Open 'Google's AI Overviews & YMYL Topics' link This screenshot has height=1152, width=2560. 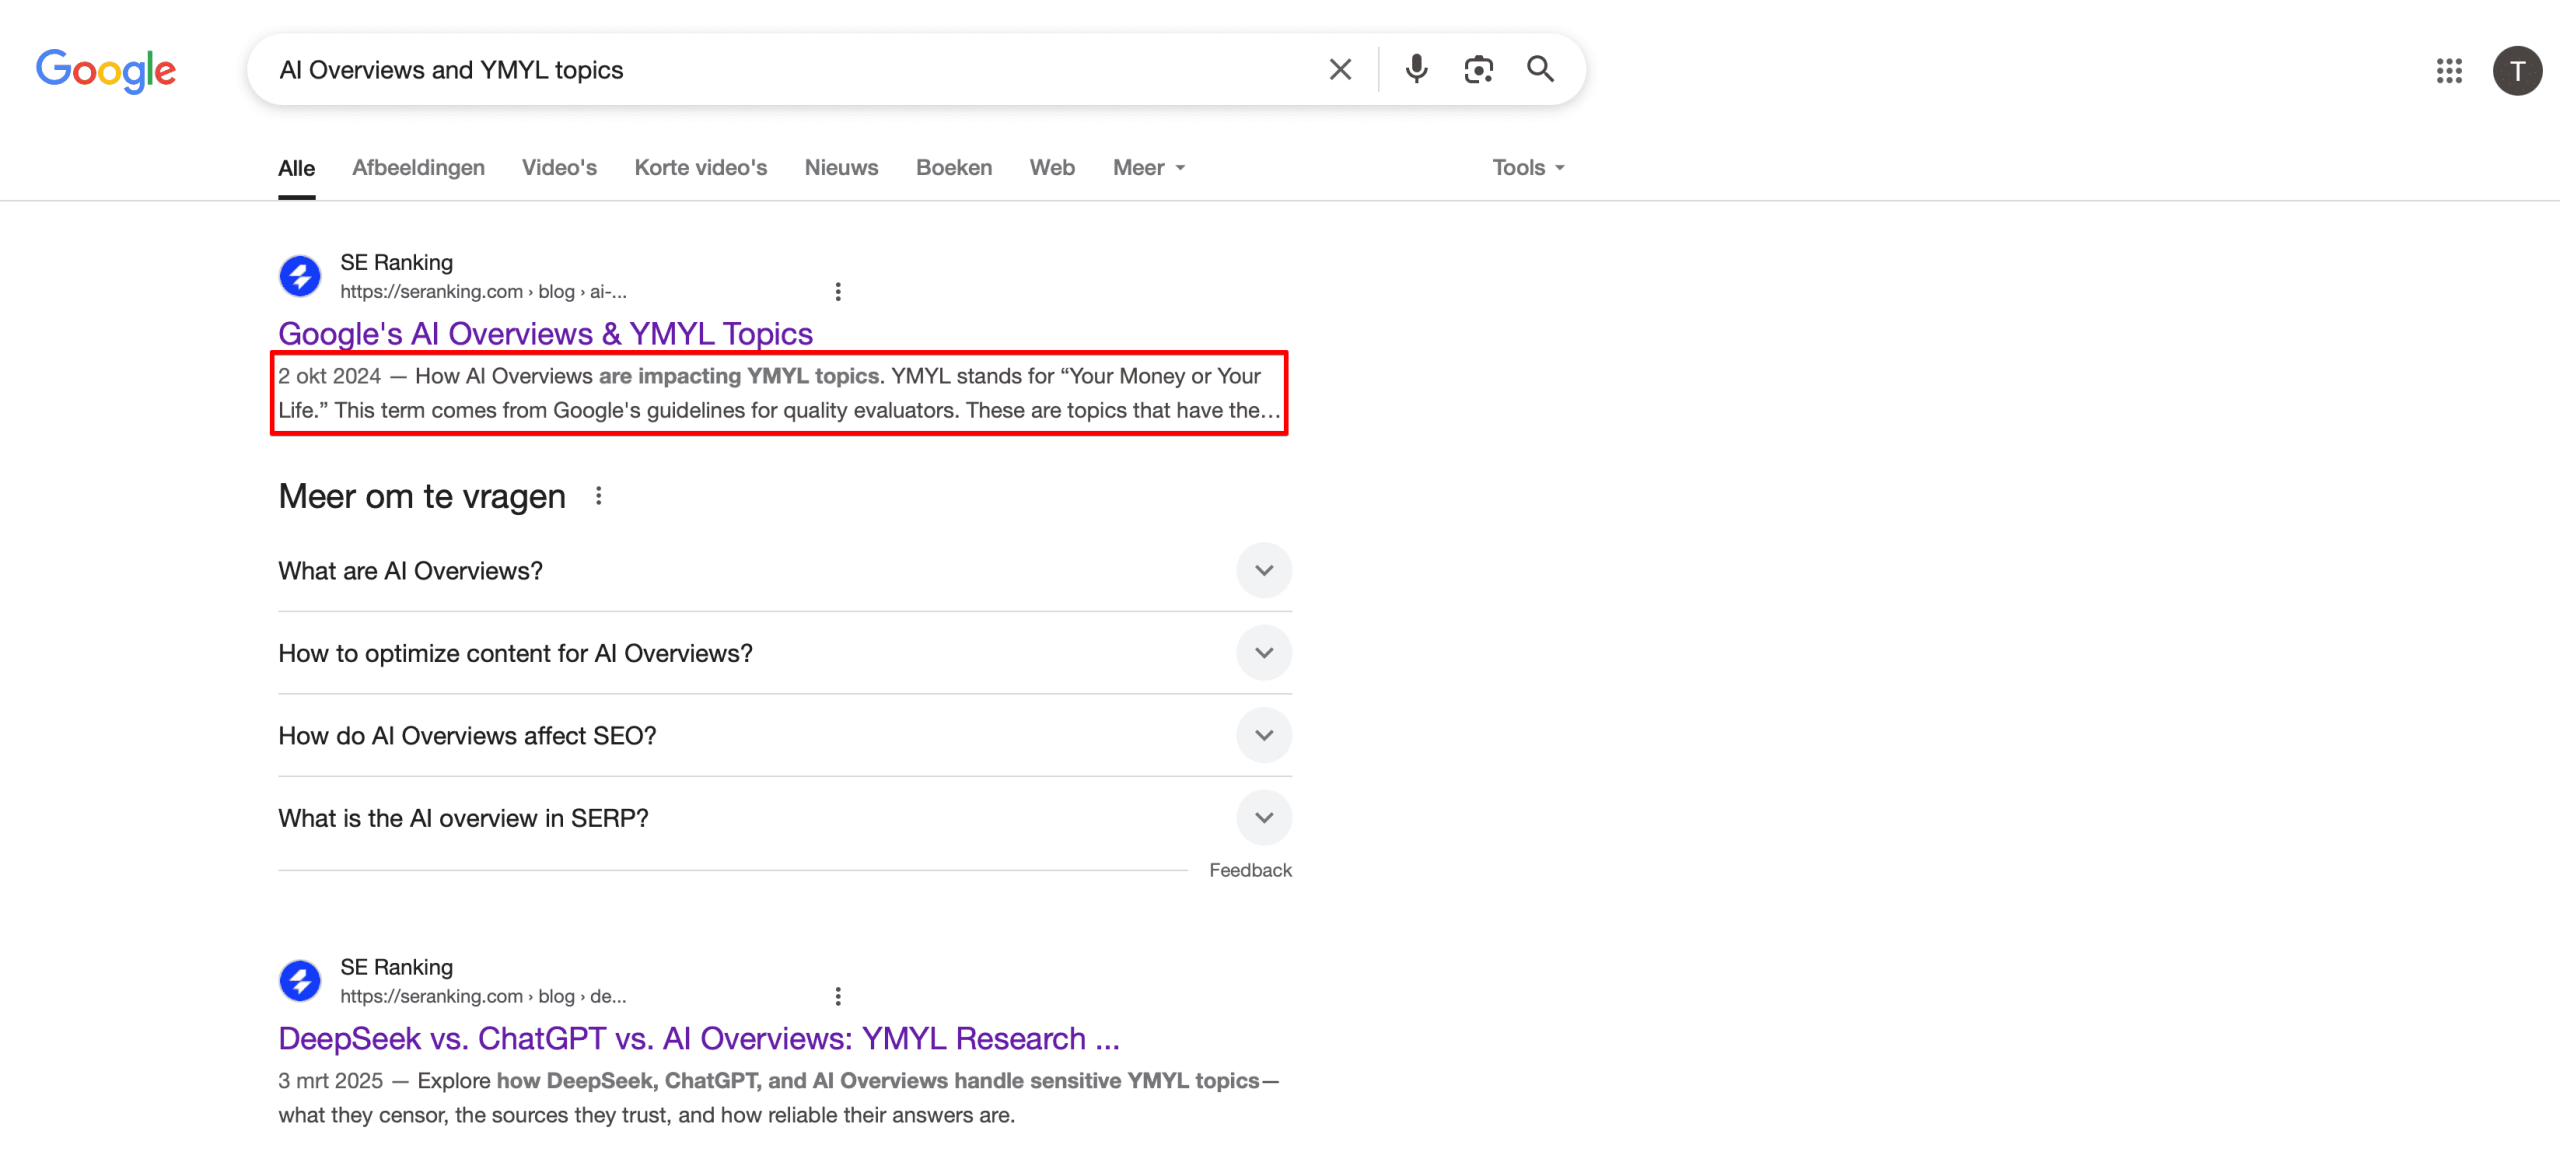click(545, 333)
